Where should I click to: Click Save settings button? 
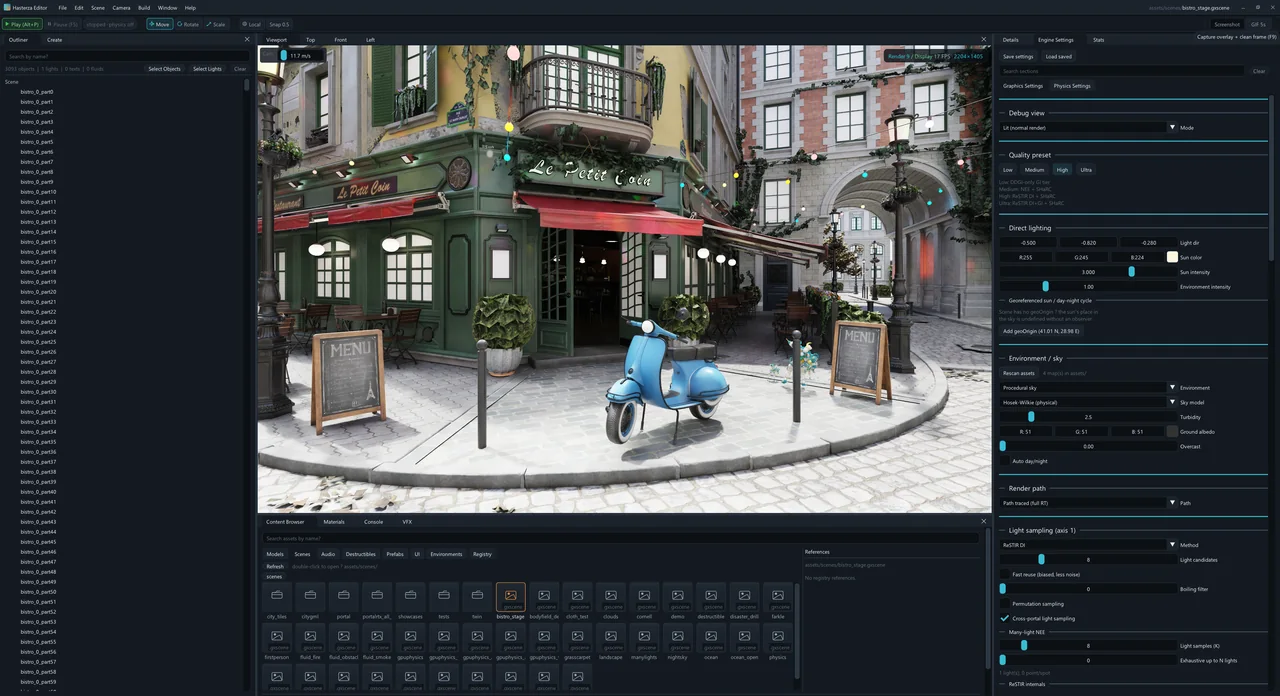pos(1018,57)
